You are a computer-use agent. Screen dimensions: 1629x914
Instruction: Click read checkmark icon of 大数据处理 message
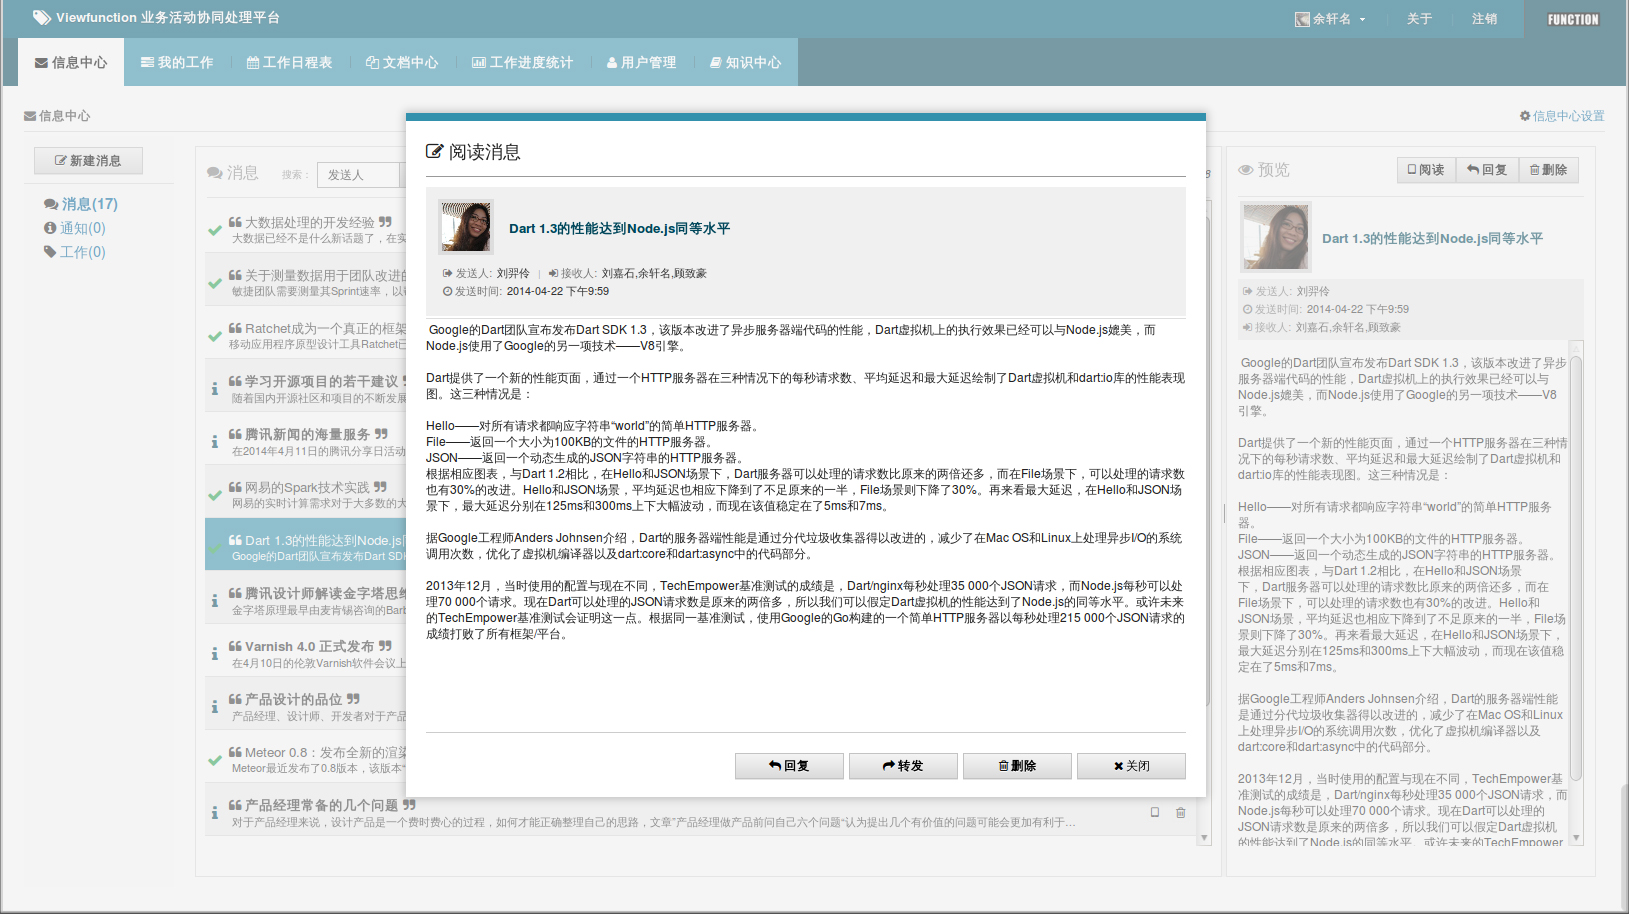215,230
